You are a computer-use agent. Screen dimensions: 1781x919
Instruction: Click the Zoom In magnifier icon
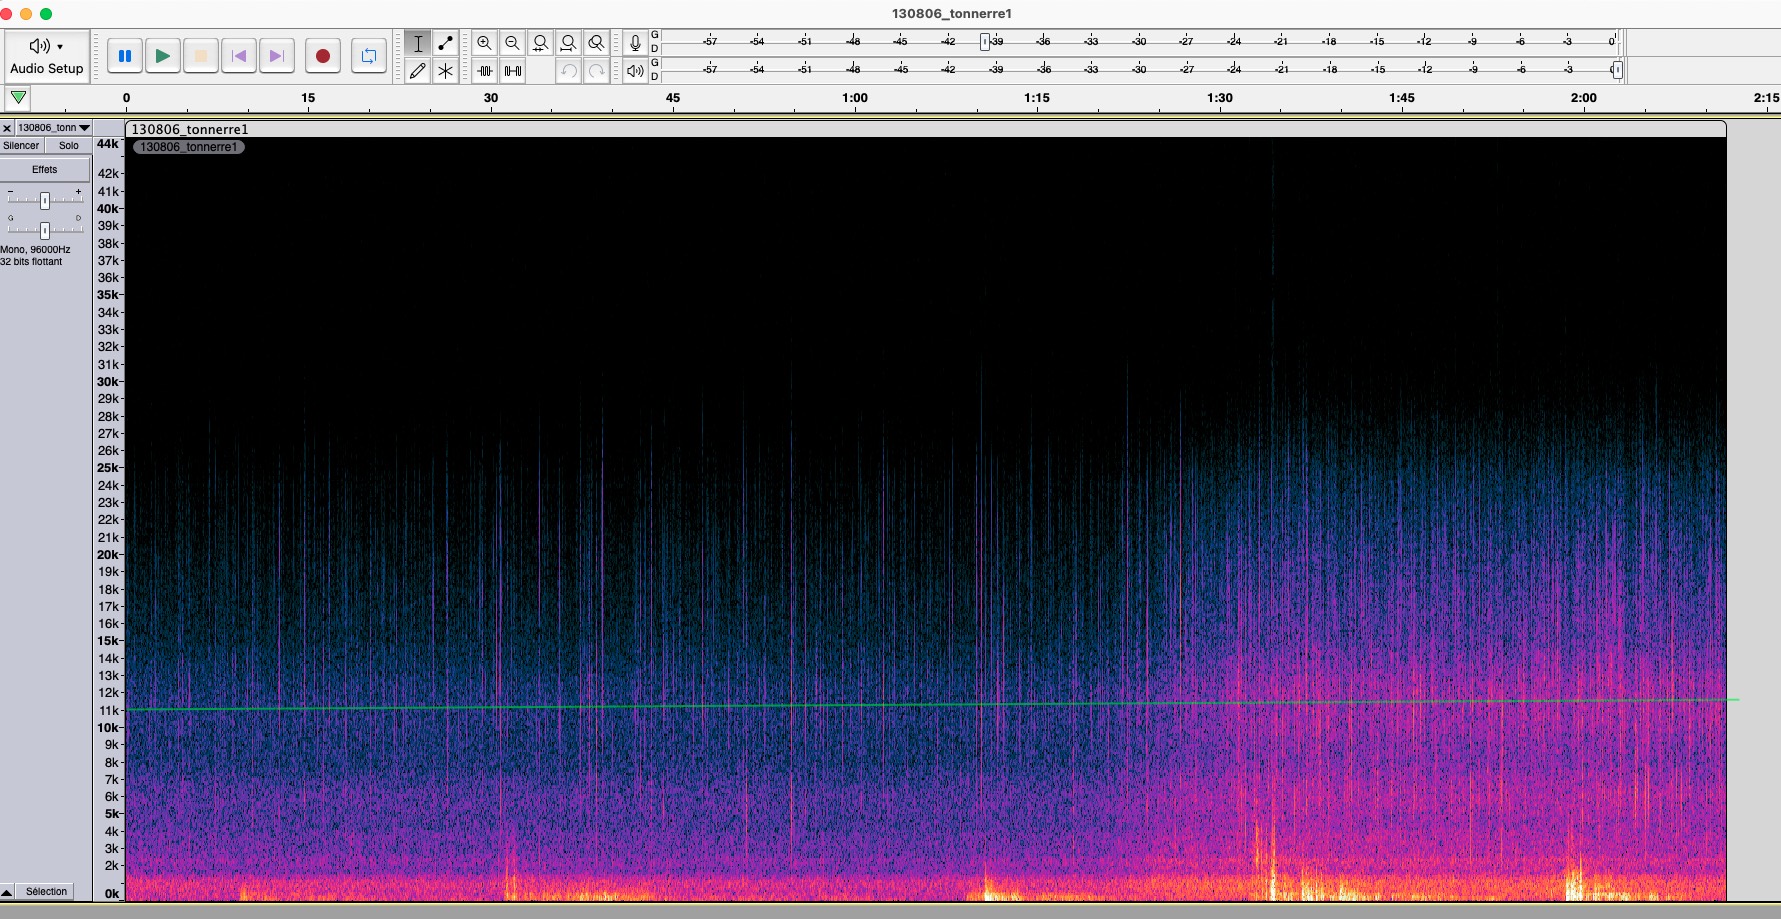click(485, 43)
